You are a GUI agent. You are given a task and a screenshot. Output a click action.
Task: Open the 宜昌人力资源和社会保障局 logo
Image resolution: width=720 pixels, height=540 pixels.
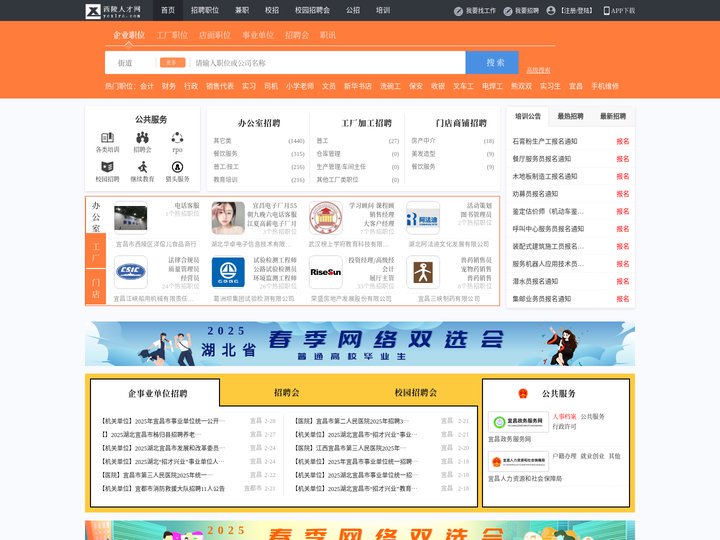click(518, 461)
